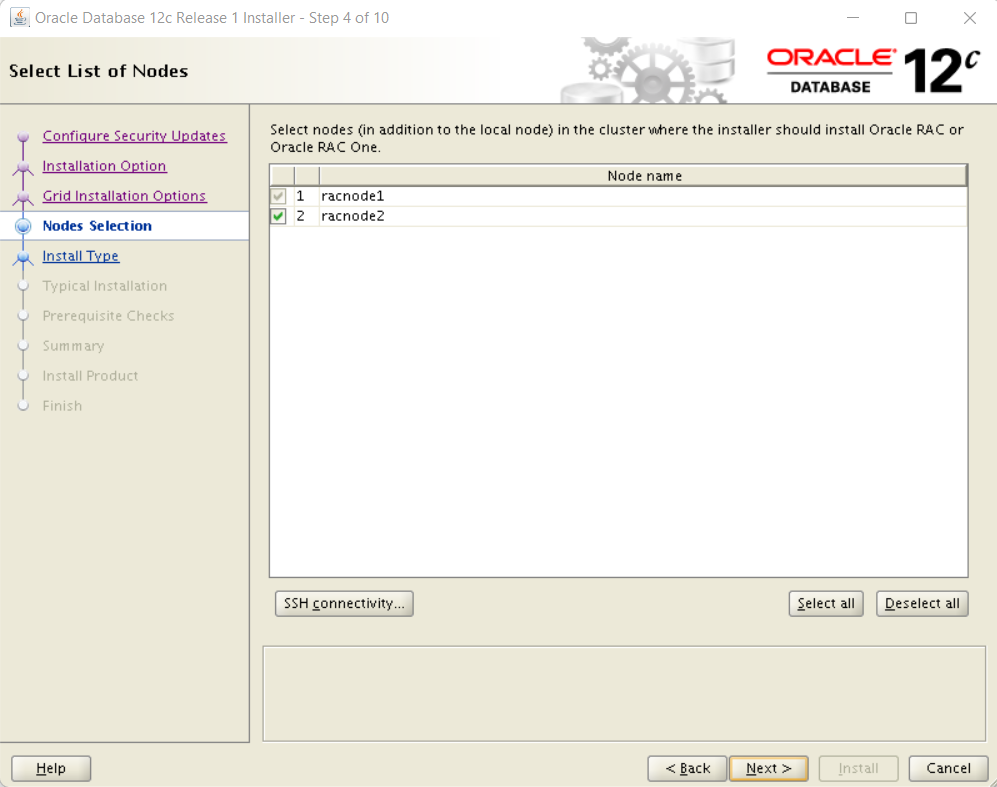Go to Installation Option step

click(x=104, y=165)
